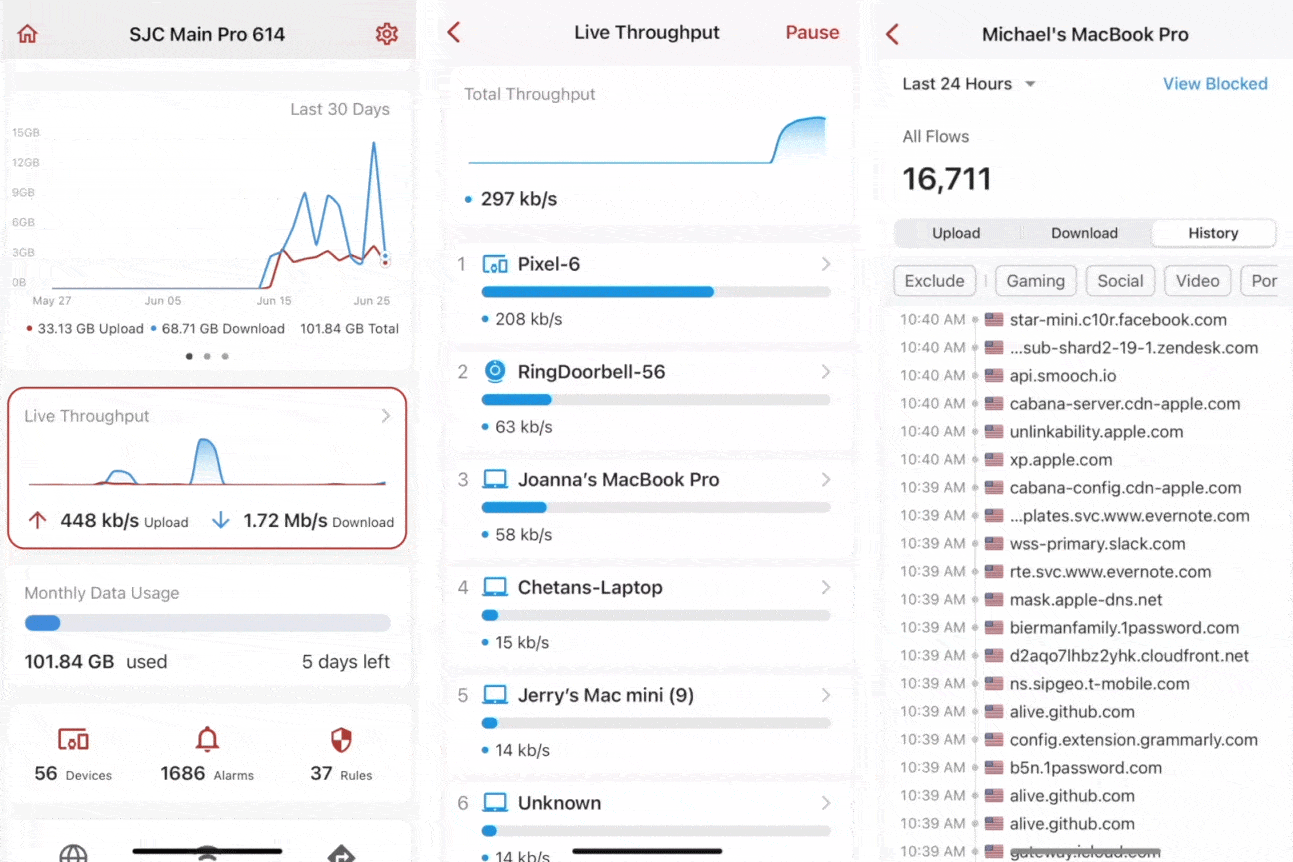Tap the RingDoorbell-56 camera icon
This screenshot has height=862, width=1293.
(x=495, y=372)
